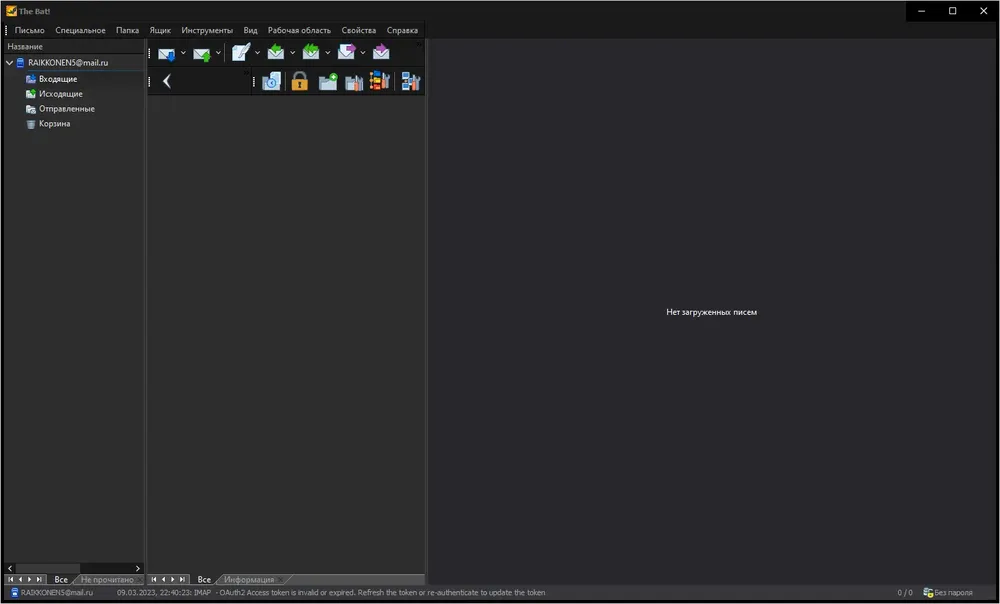Click the folder pane horizontal scrollbar thumb
This screenshot has height=604, width=1000.
point(48,568)
